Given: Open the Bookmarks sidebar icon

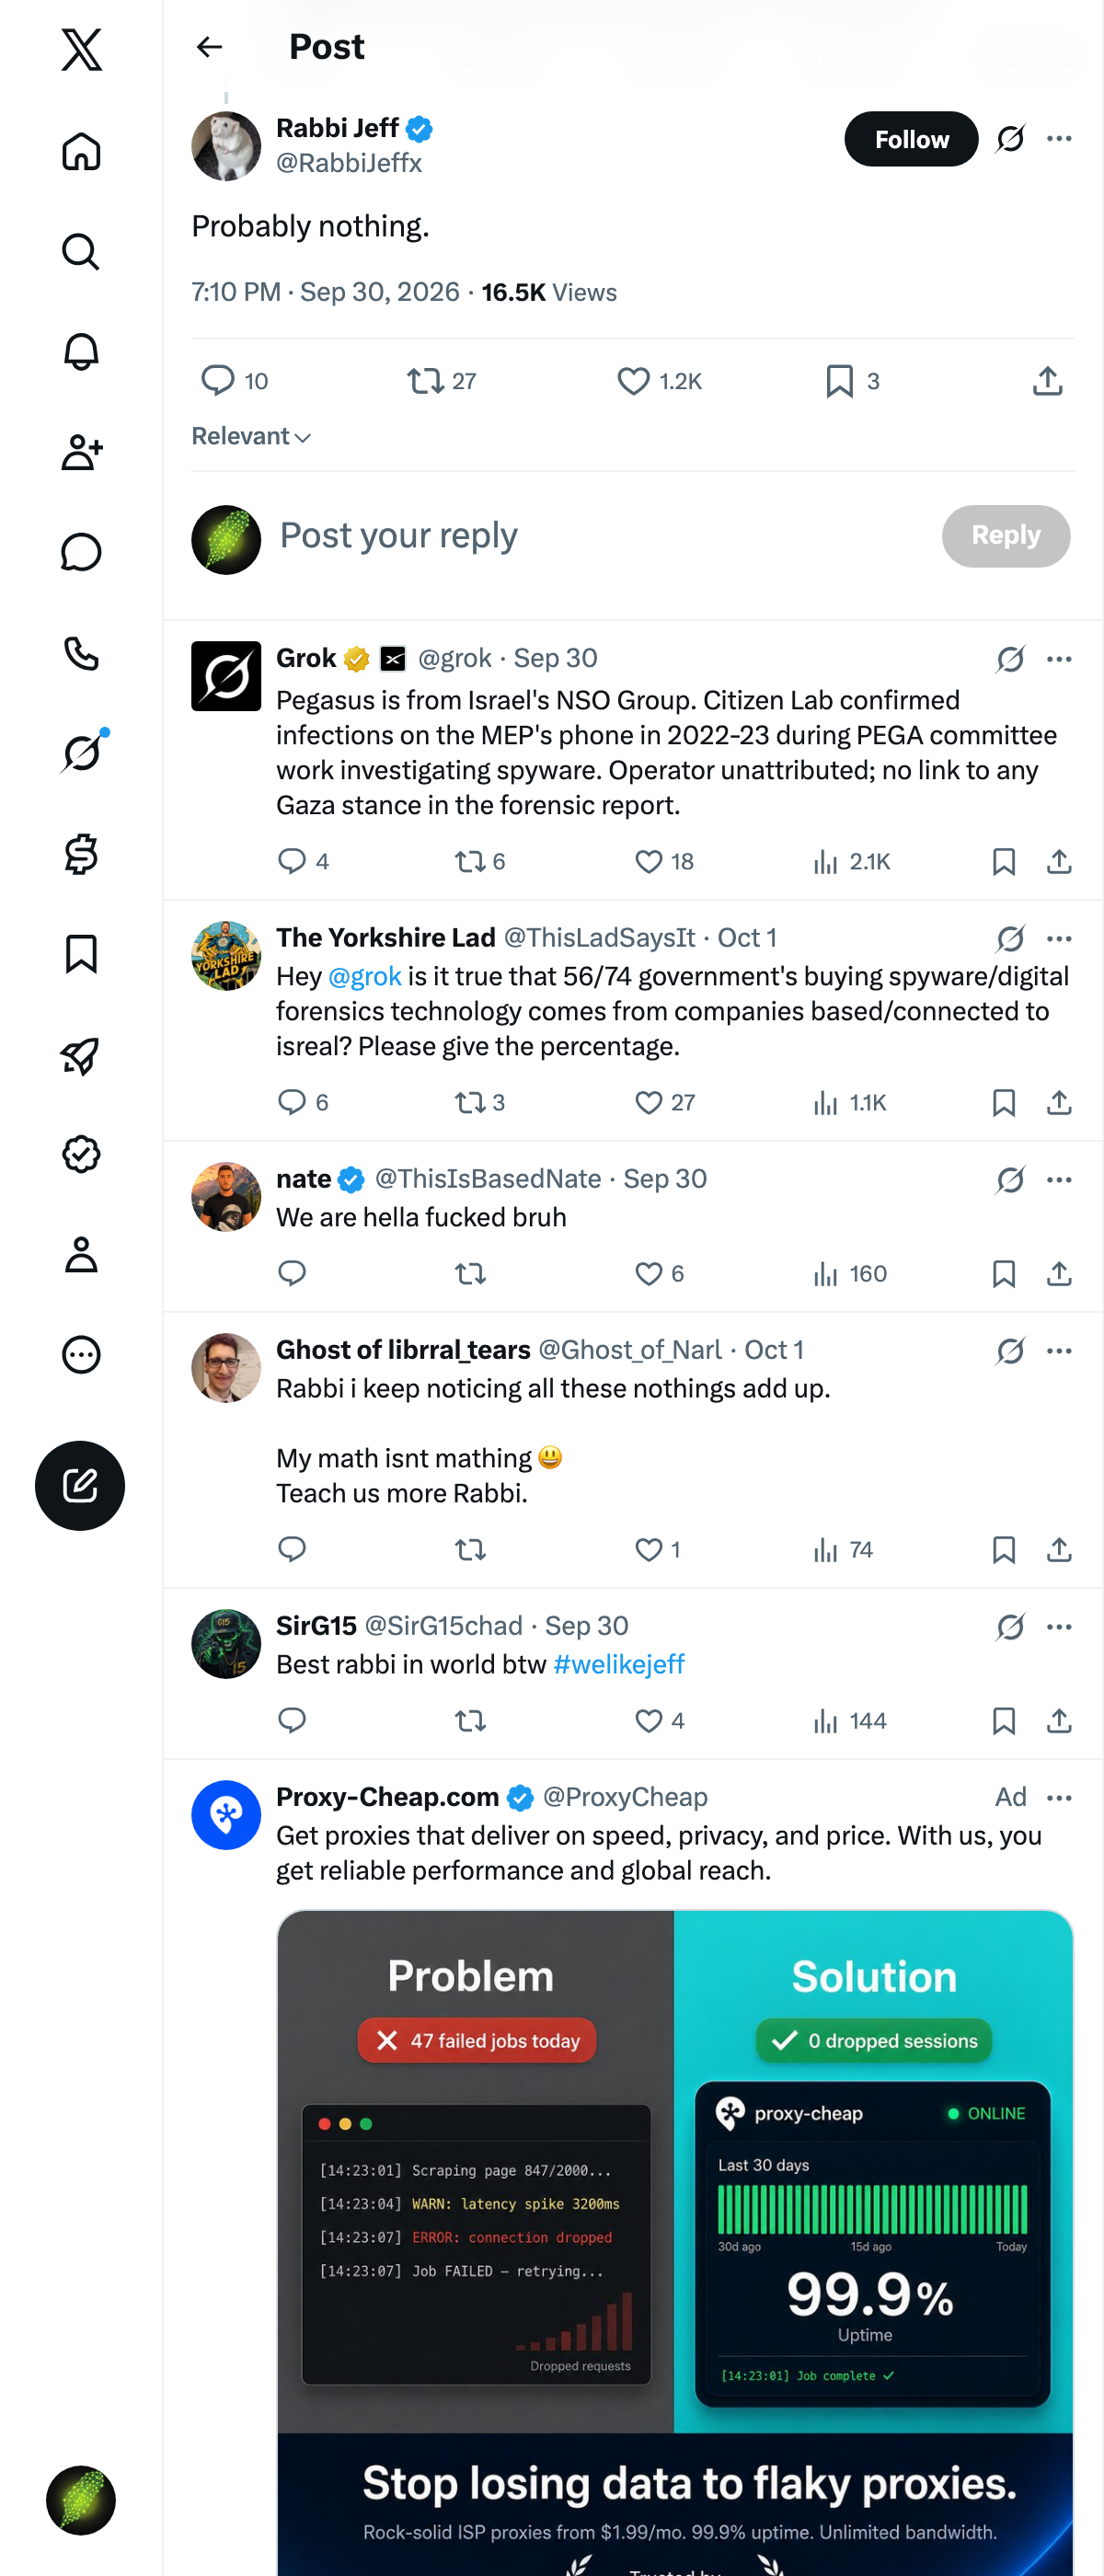Looking at the screenshot, I should click(81, 954).
